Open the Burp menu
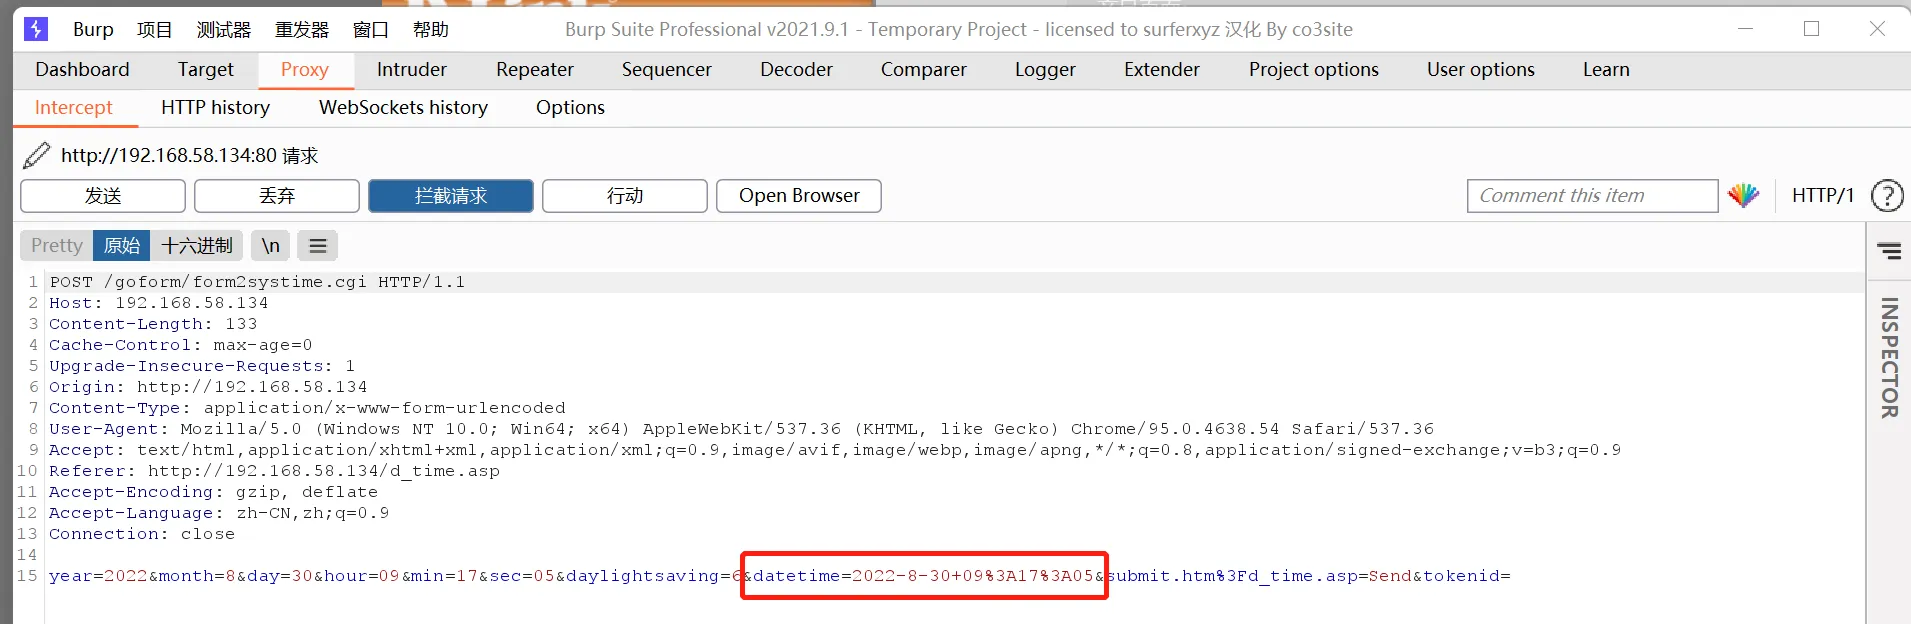The width and height of the screenshot is (1911, 624). point(93,30)
